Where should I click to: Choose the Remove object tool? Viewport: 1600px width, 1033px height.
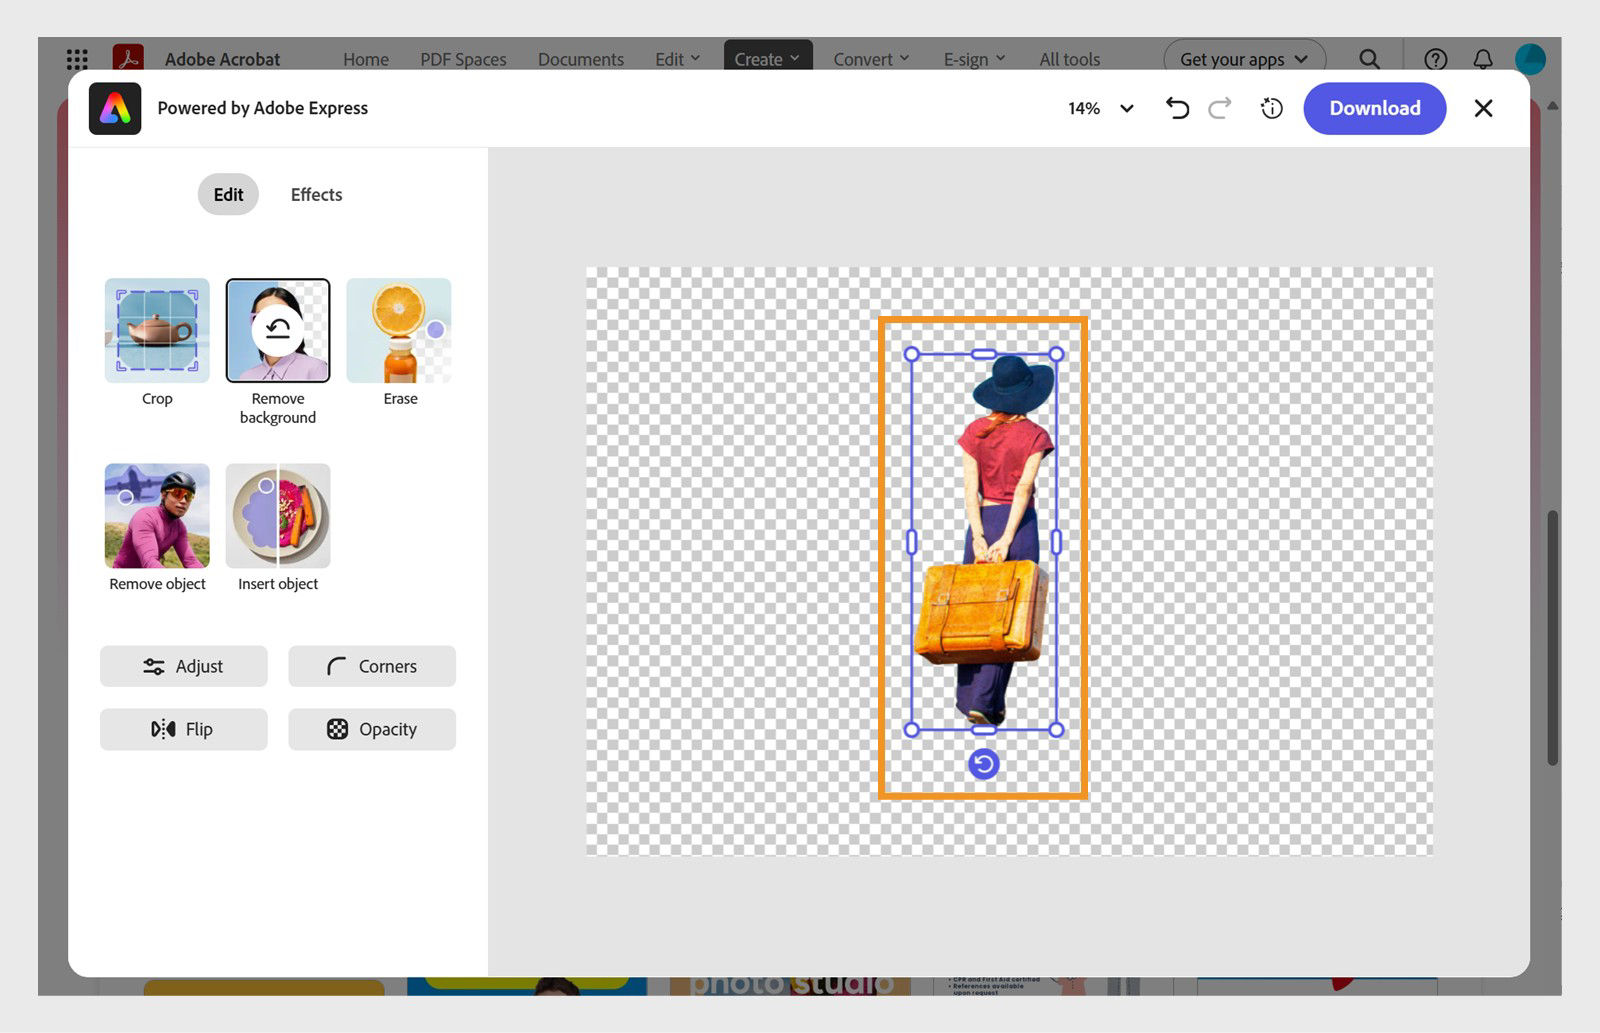[156, 516]
